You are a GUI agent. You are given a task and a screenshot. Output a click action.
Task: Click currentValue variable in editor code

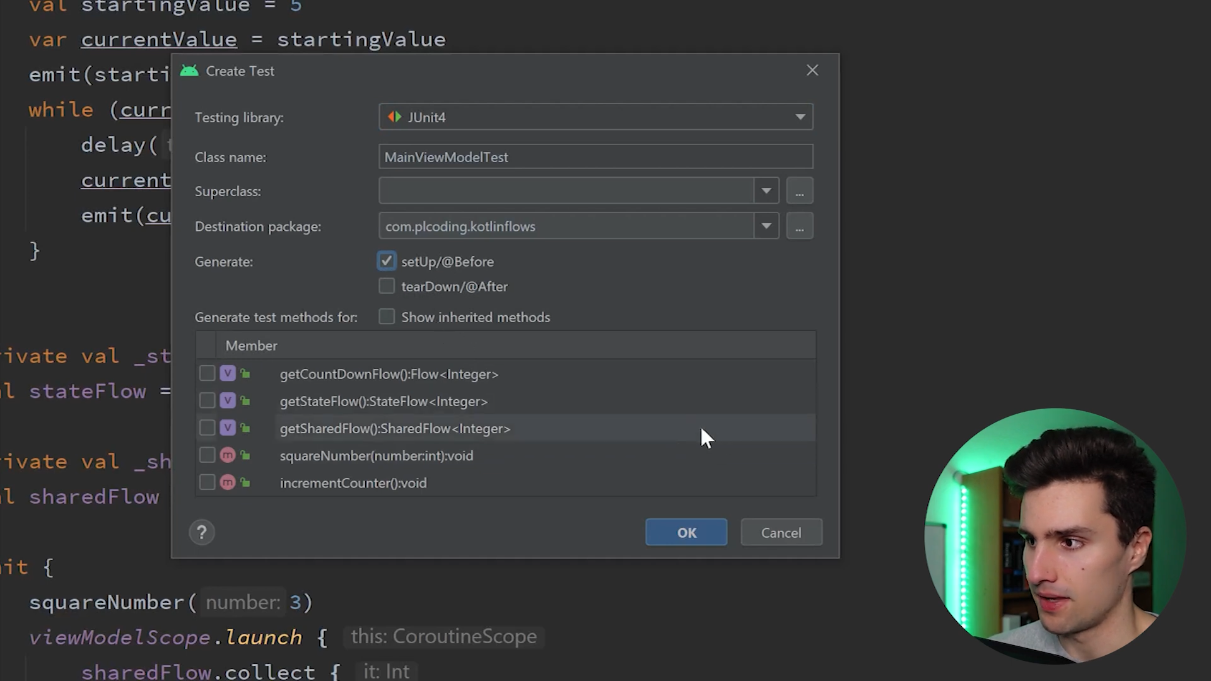pos(159,40)
